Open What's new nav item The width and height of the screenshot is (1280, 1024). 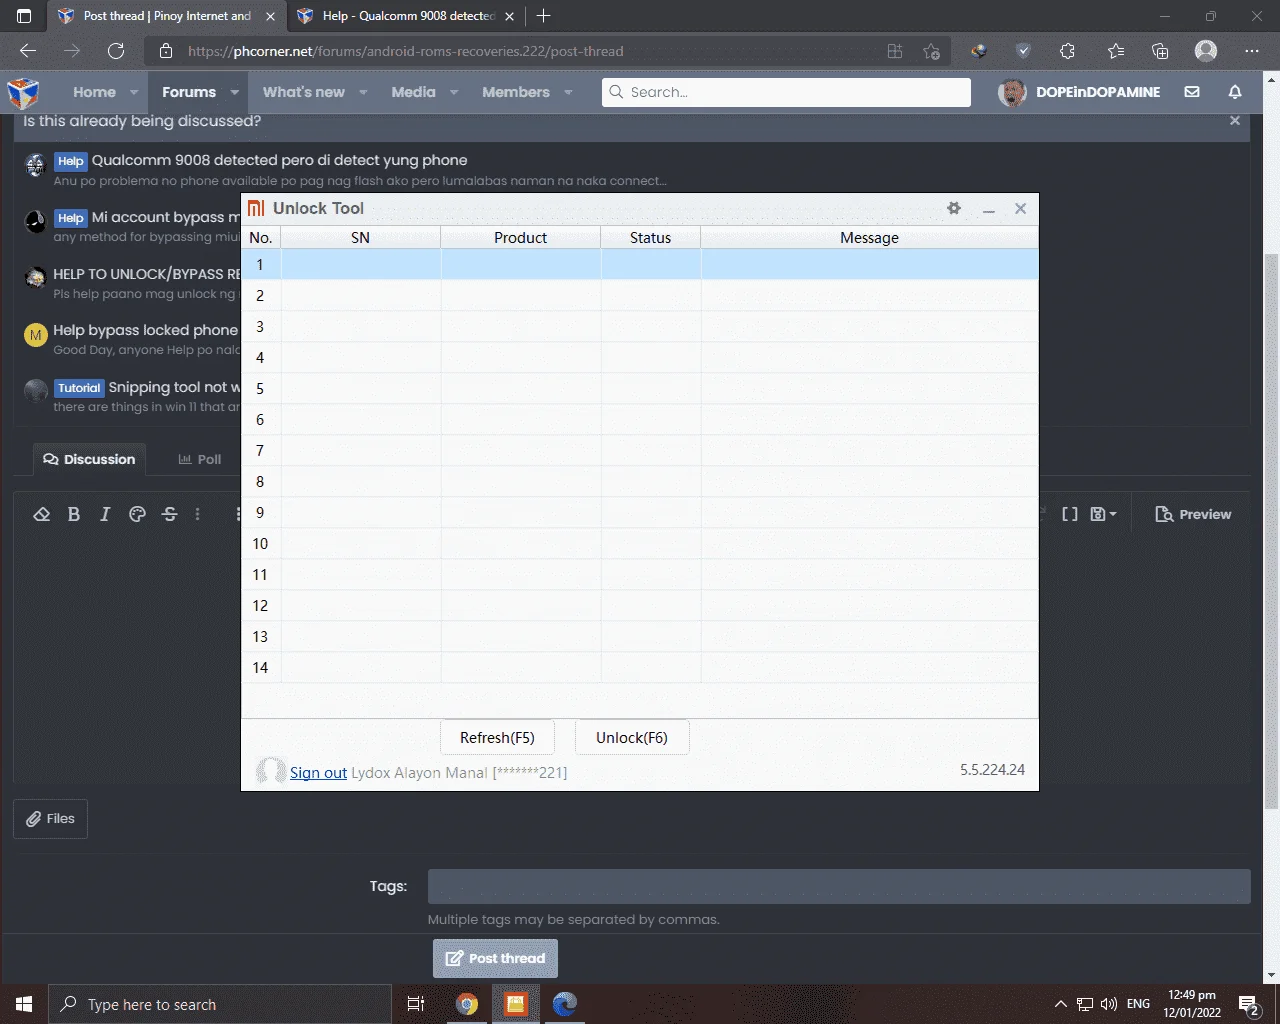[x=303, y=92]
